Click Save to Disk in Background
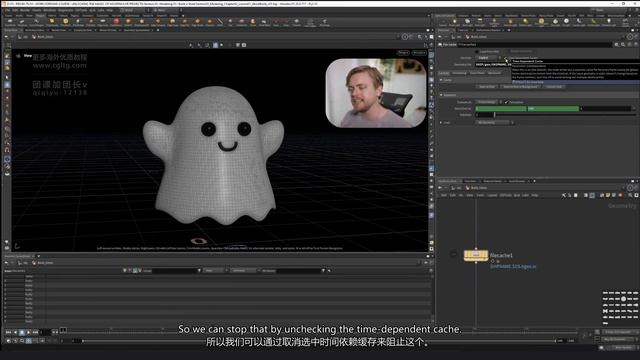Image resolution: width=640 pixels, height=360 pixels. [520, 87]
